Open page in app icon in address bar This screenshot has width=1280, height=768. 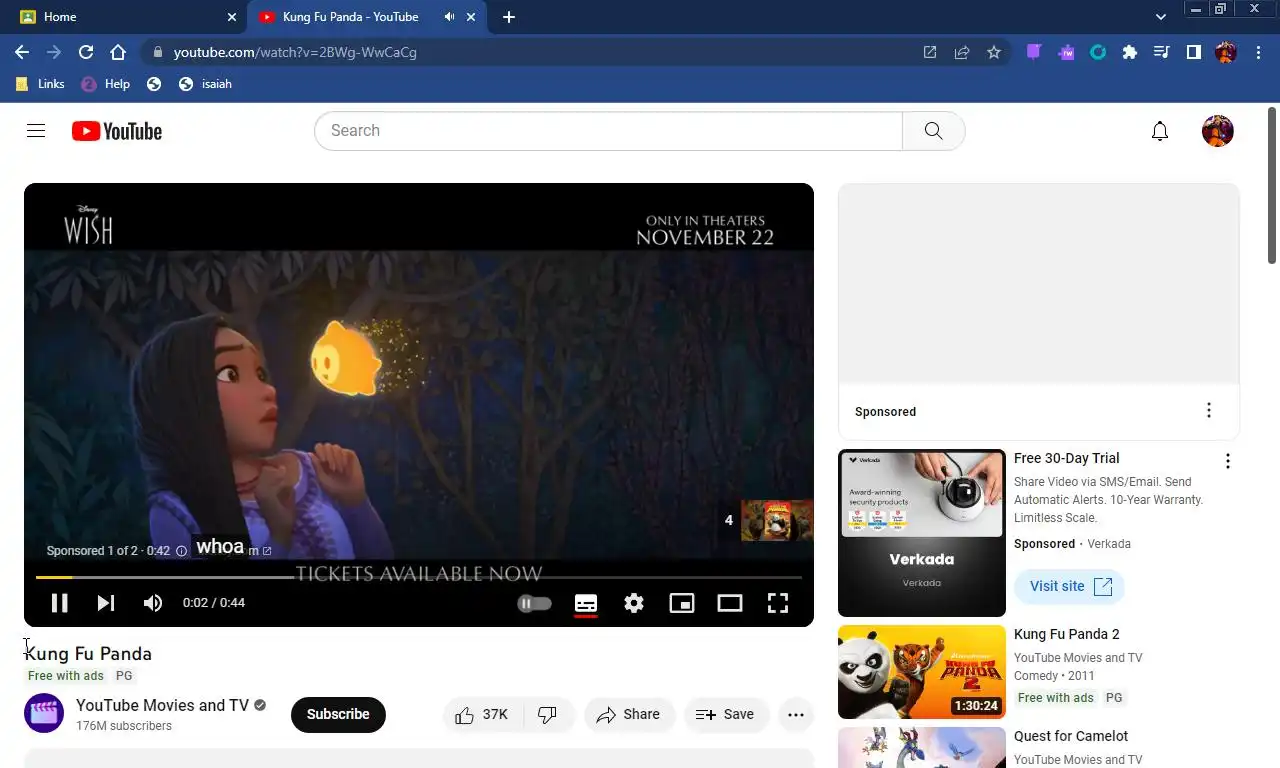(930, 52)
